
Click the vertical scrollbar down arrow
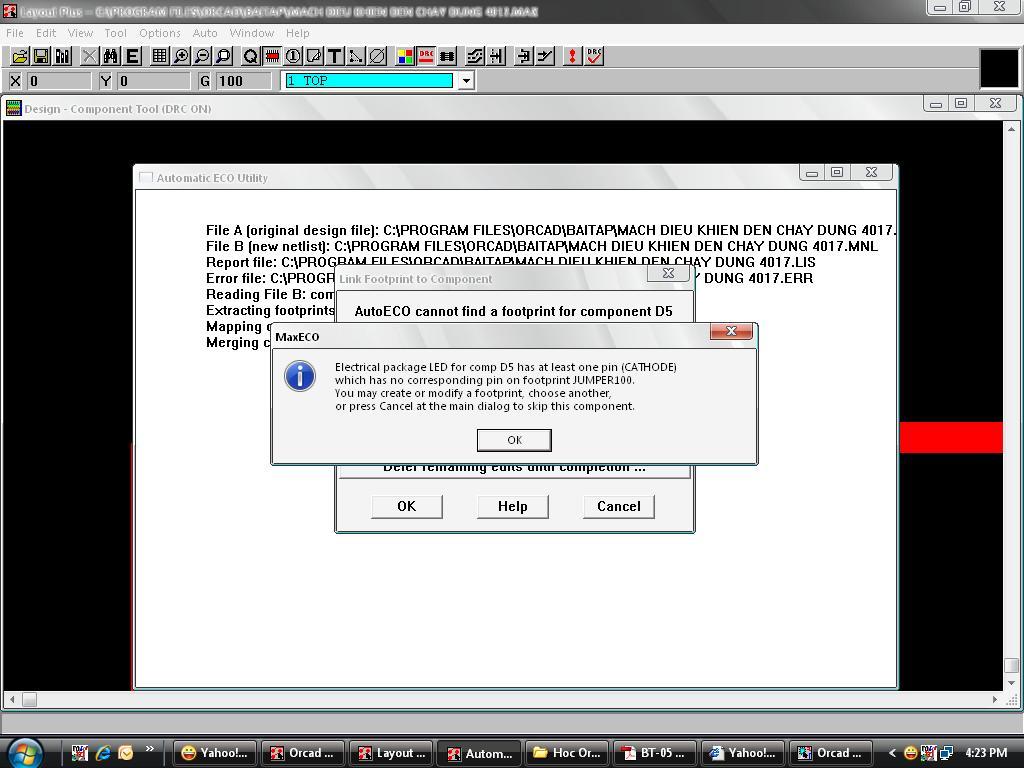coord(1011,683)
